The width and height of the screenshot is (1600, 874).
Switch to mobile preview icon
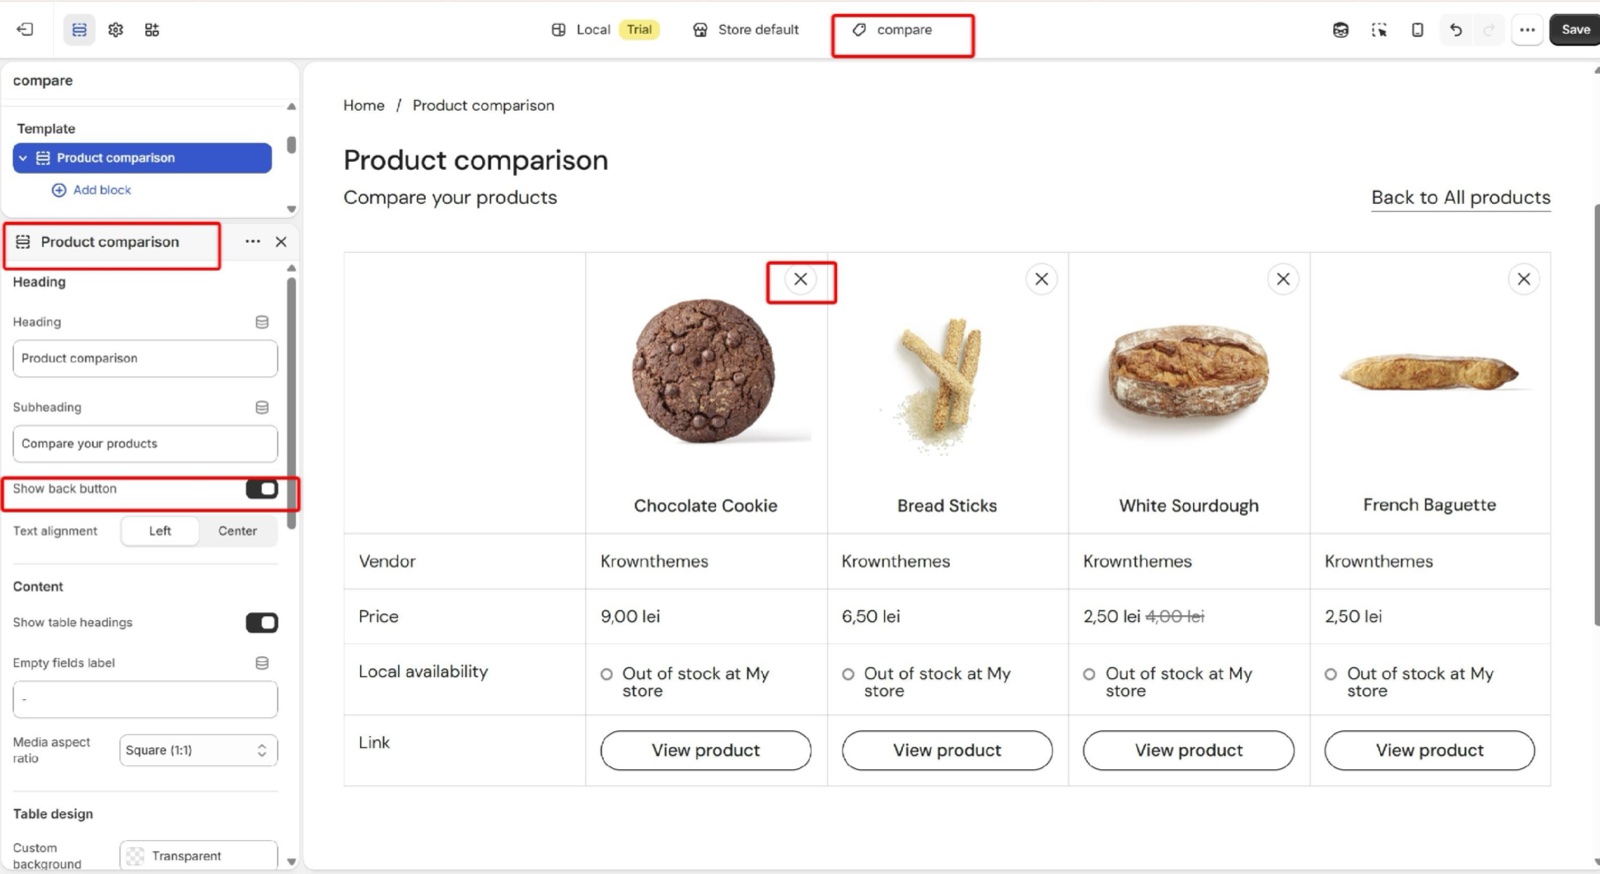(x=1417, y=30)
